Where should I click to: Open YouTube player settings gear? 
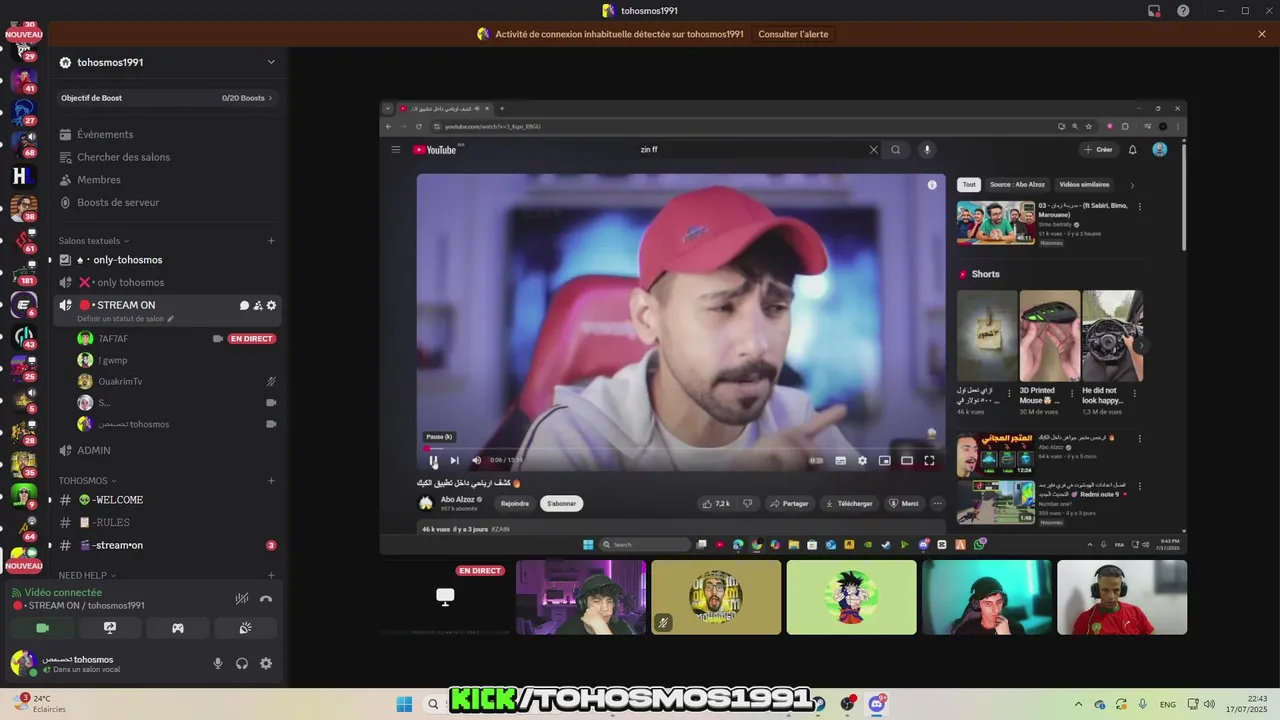[x=862, y=460]
